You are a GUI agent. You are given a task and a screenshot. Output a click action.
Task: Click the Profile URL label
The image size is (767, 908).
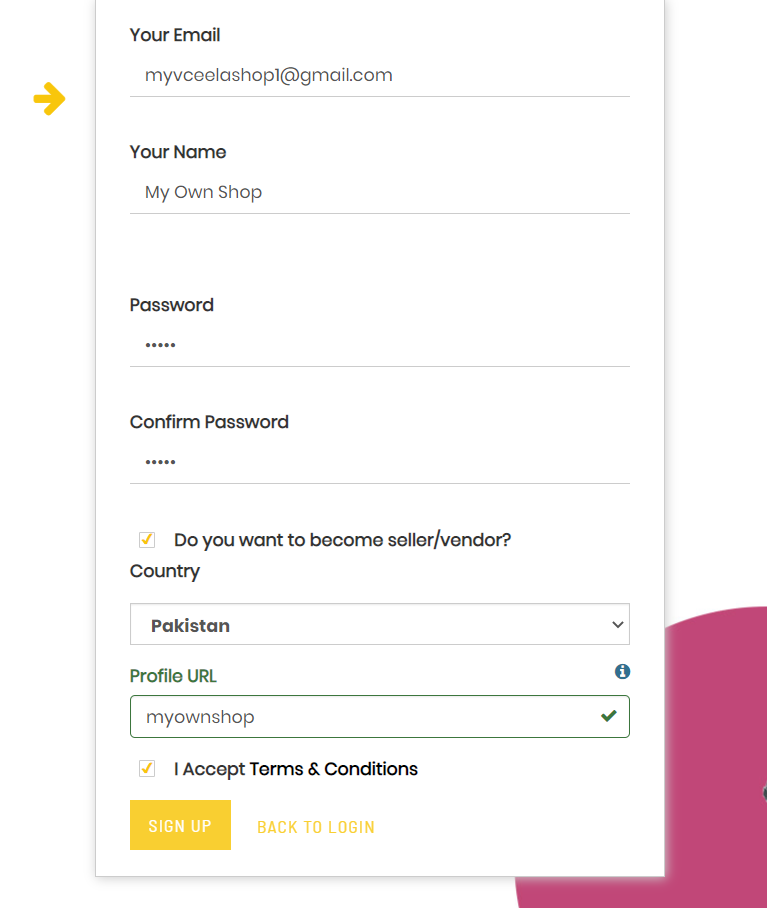[x=173, y=676]
